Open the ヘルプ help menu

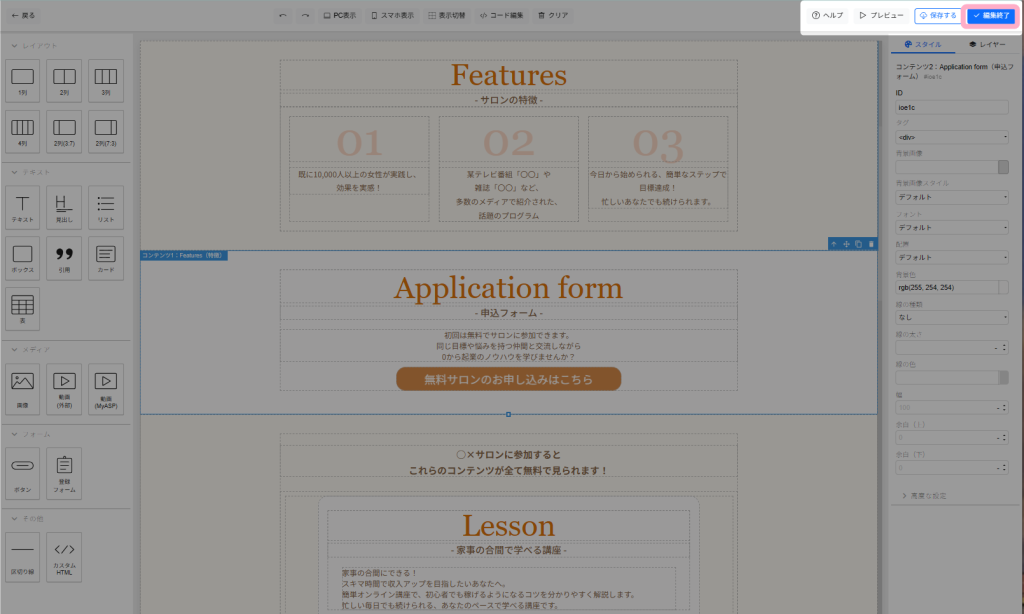coord(827,16)
